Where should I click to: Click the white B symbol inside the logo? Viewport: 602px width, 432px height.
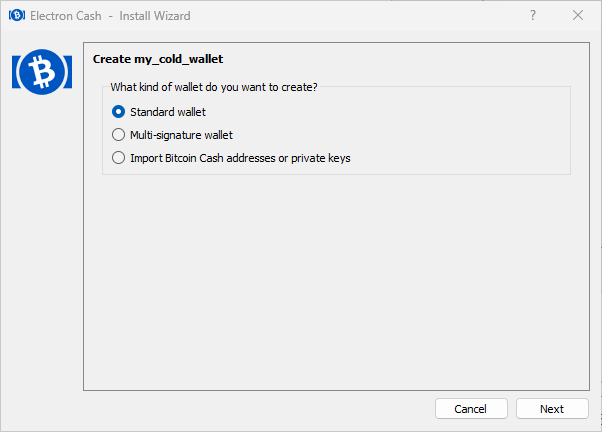coord(42,72)
